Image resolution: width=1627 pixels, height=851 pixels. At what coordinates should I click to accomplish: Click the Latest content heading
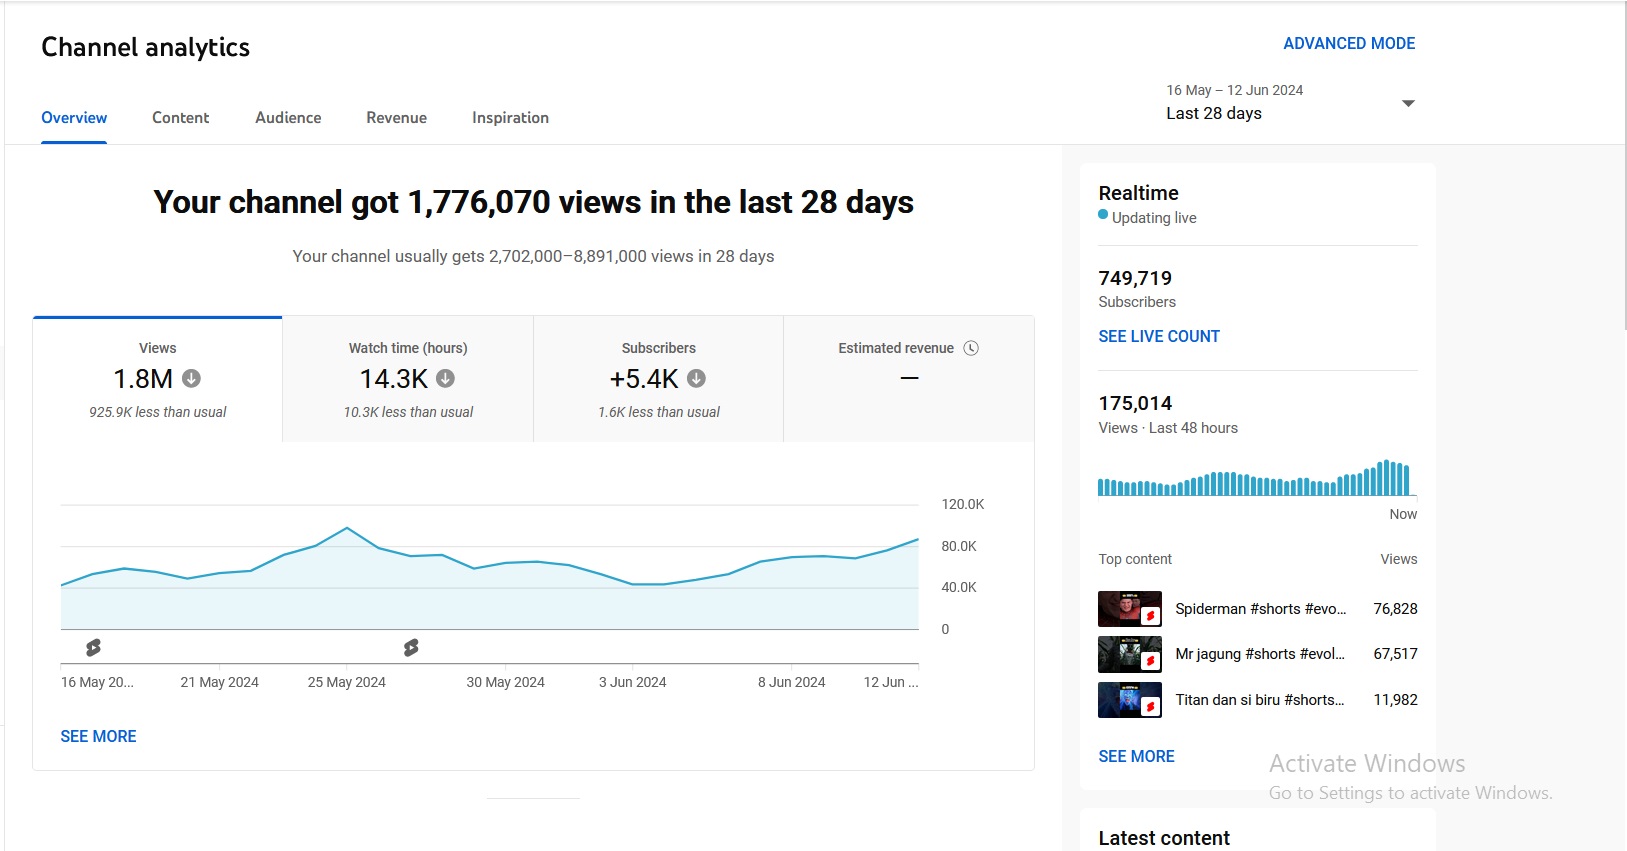[1164, 838]
